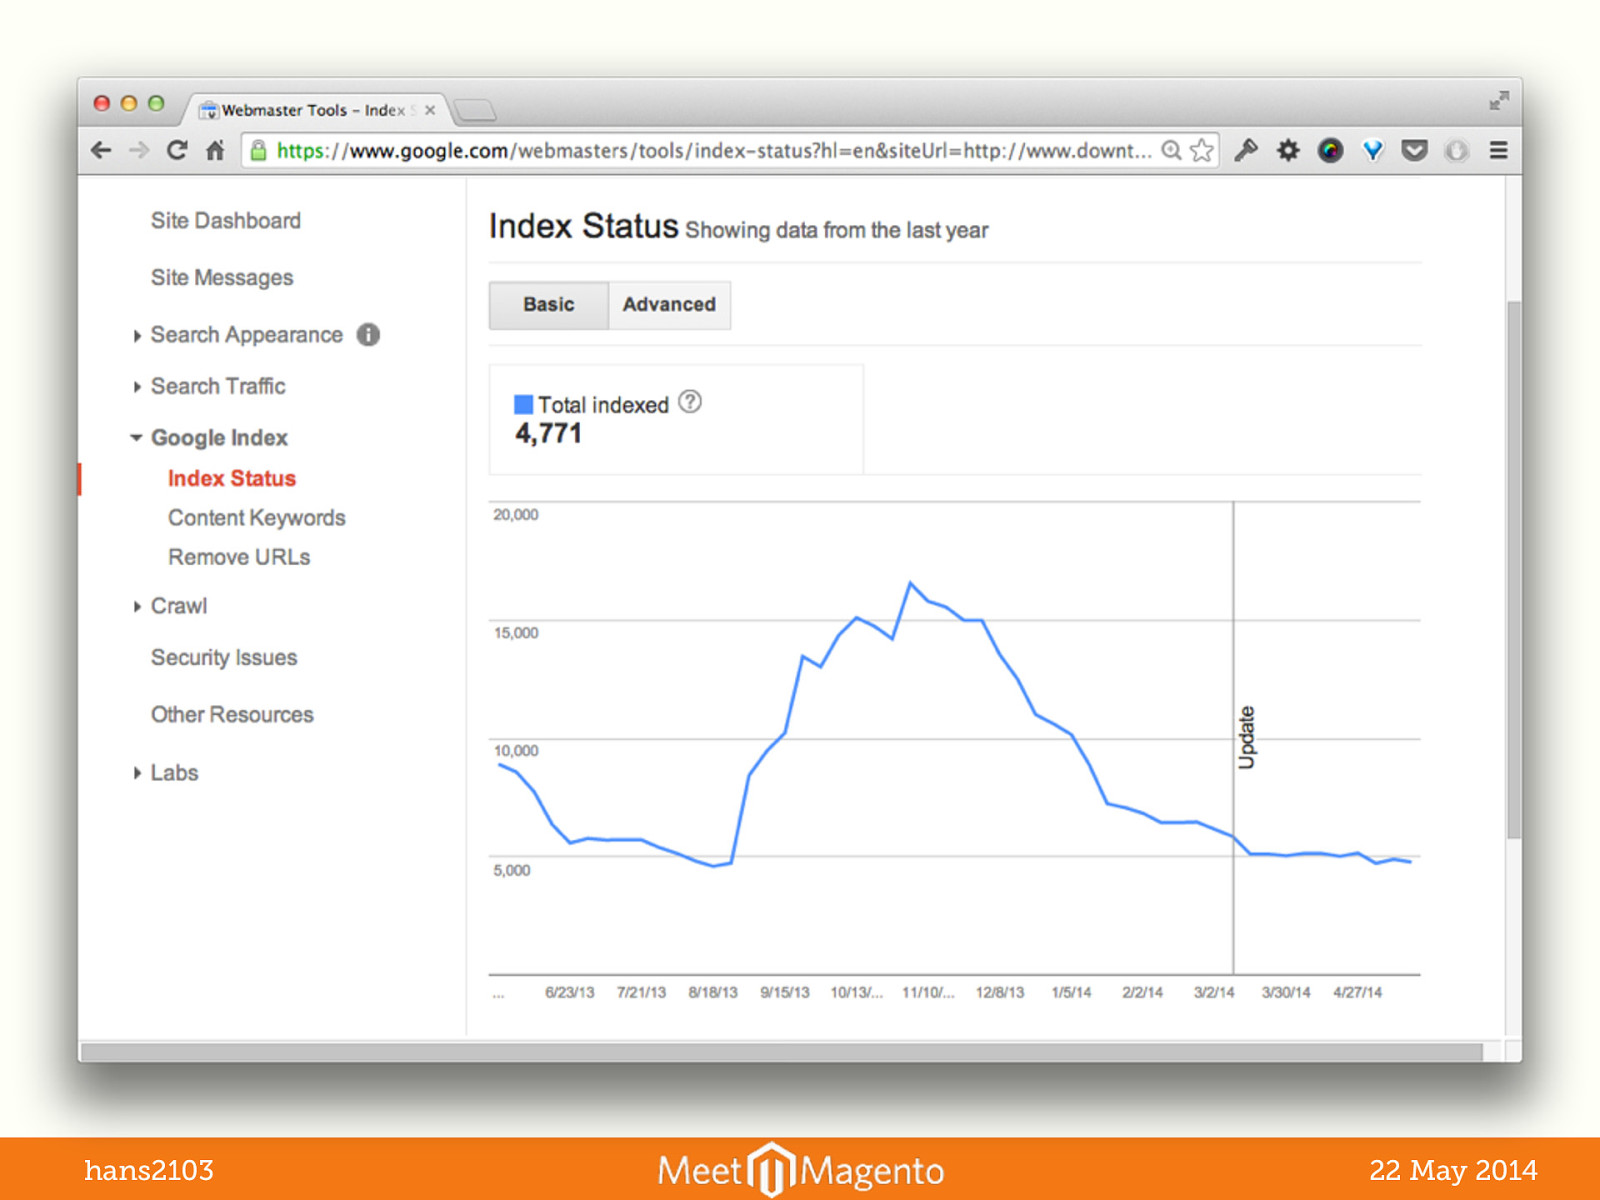
Task: Open Other Resources
Action: (x=232, y=715)
